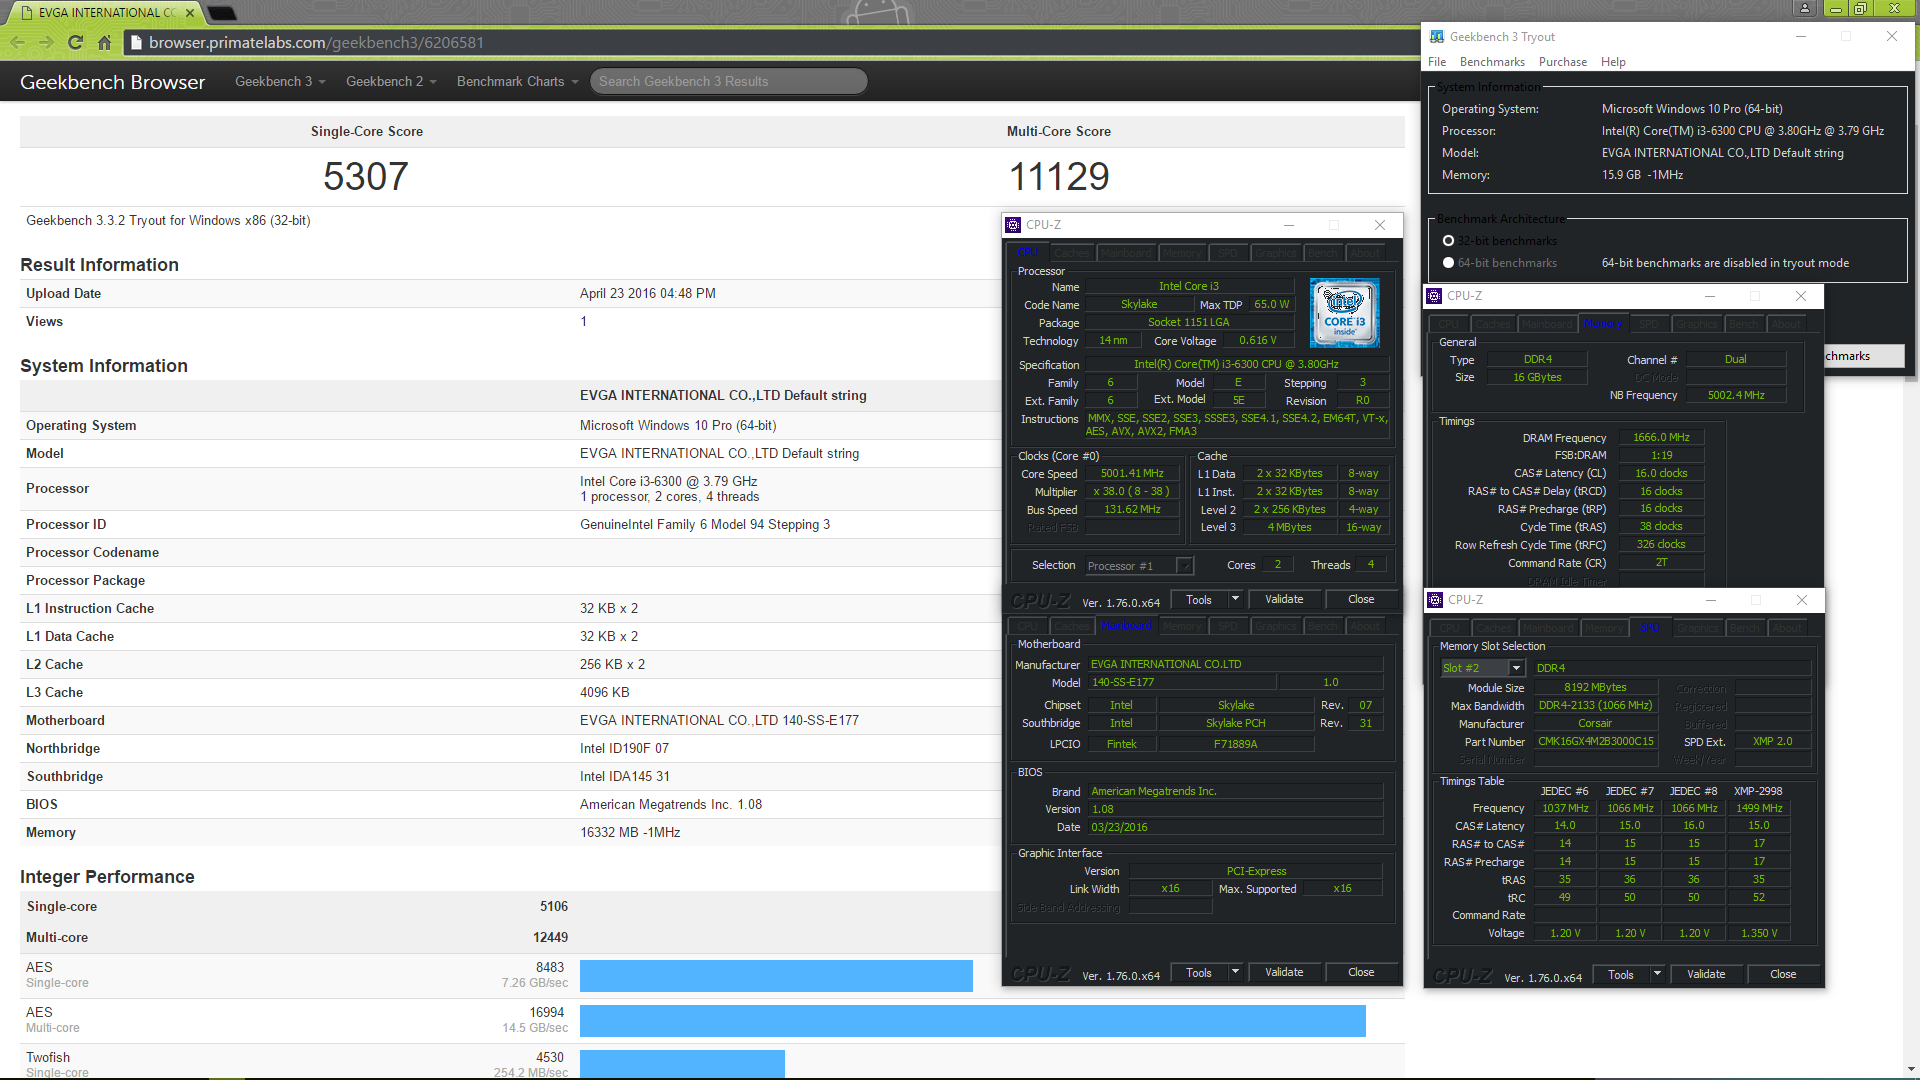
Task: Click the Single-Core Score value 5307
Action: pyautogui.click(x=366, y=177)
